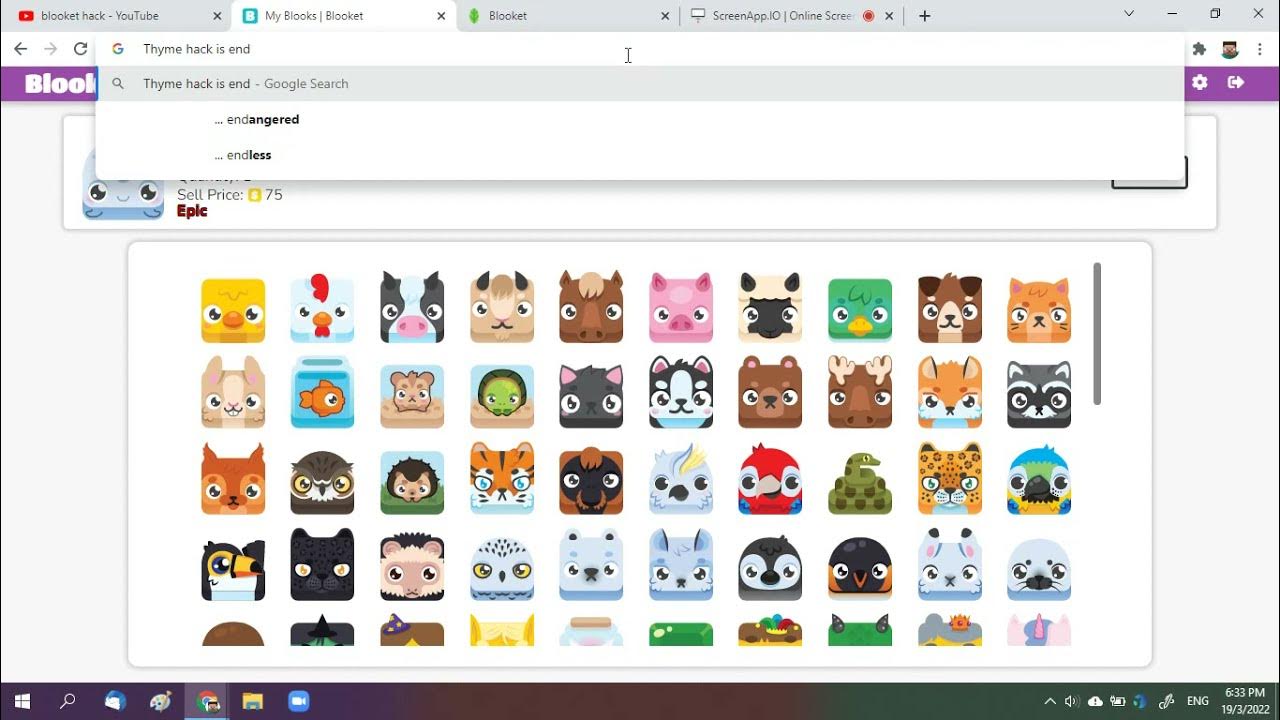This screenshot has width=1280, height=720.
Task: Select the black and white Husky blook
Action: coord(681,392)
